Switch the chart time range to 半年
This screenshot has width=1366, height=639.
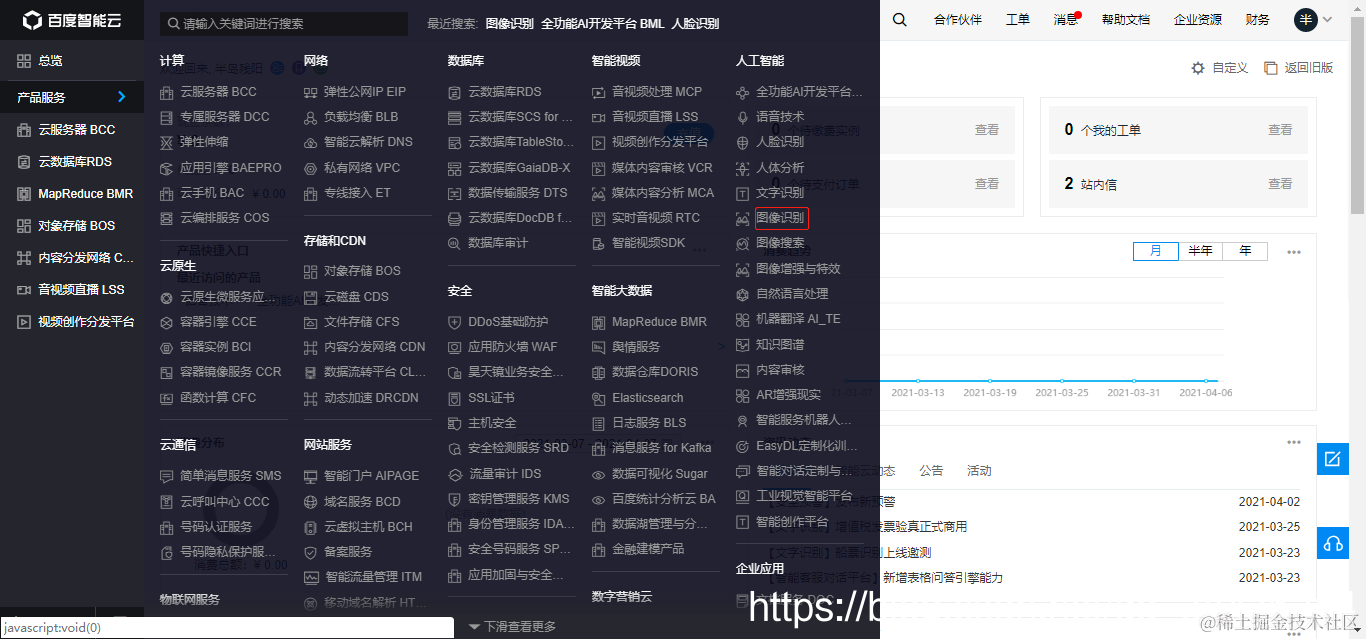pos(1200,251)
